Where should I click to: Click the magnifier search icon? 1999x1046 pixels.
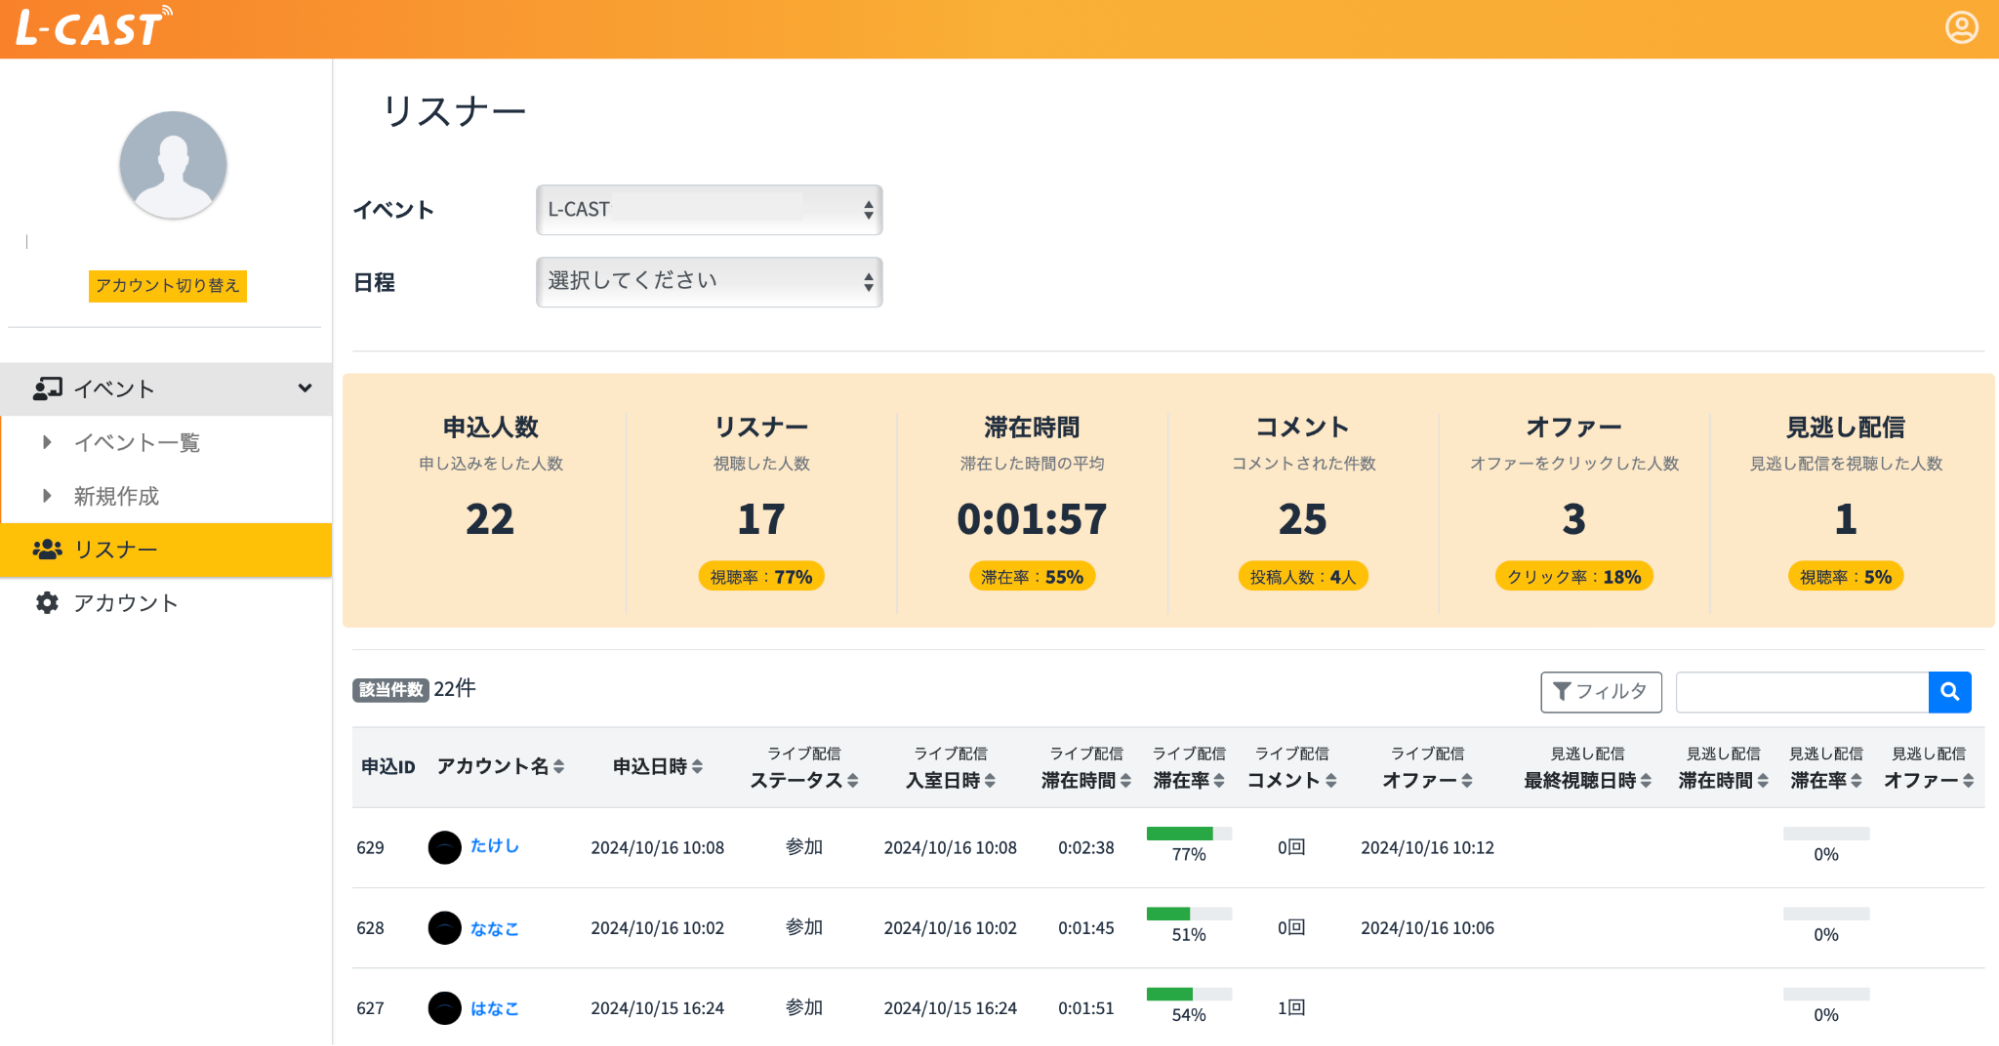(1949, 691)
